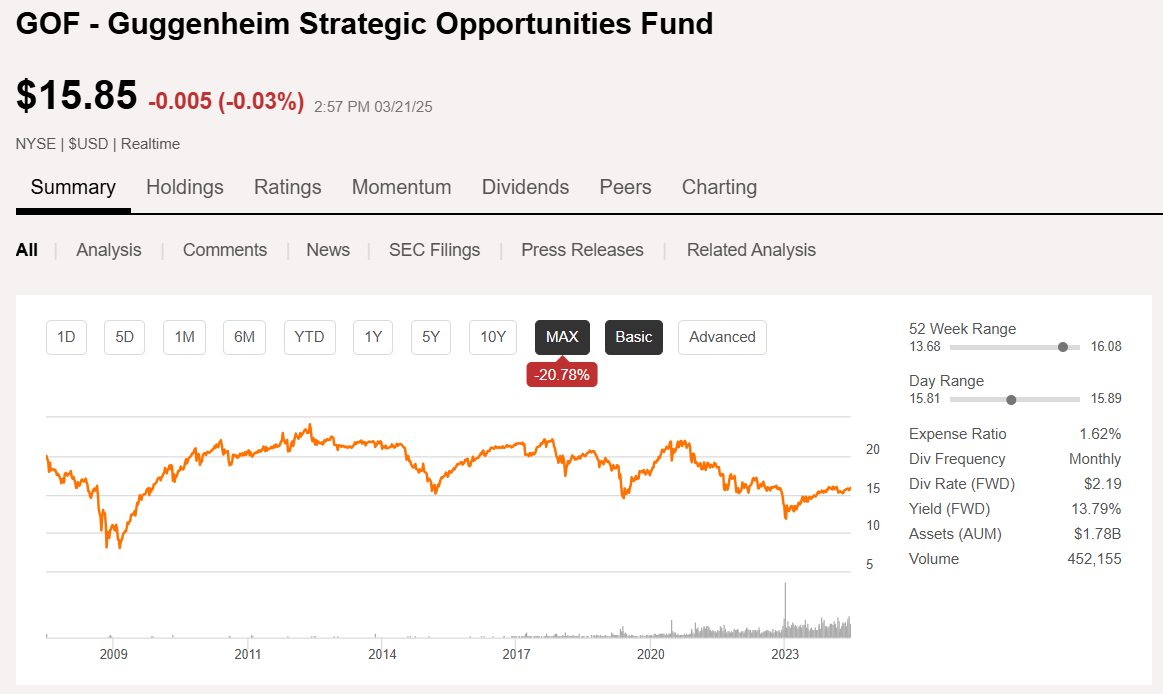
Task: Select the All filter
Action: tap(27, 250)
